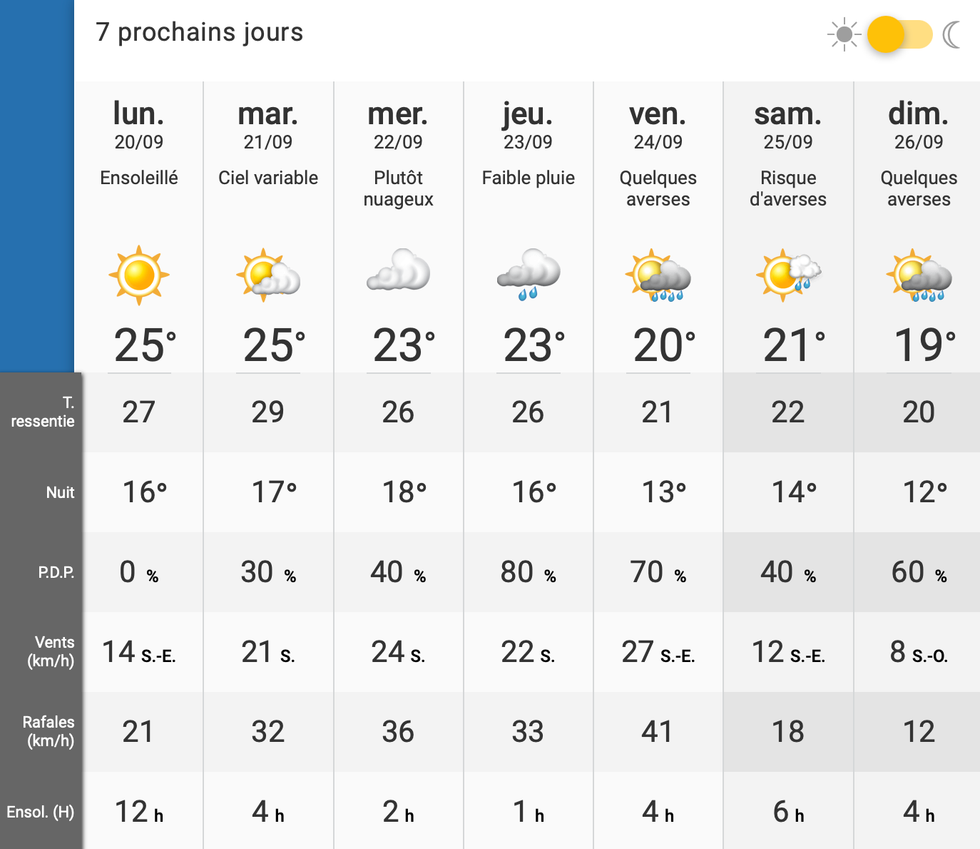Click Thursday's light rain icon
This screenshot has height=849, width=980.
click(528, 275)
